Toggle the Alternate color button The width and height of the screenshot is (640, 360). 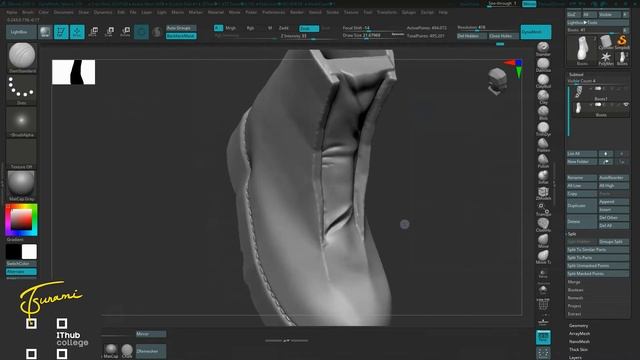[21, 272]
